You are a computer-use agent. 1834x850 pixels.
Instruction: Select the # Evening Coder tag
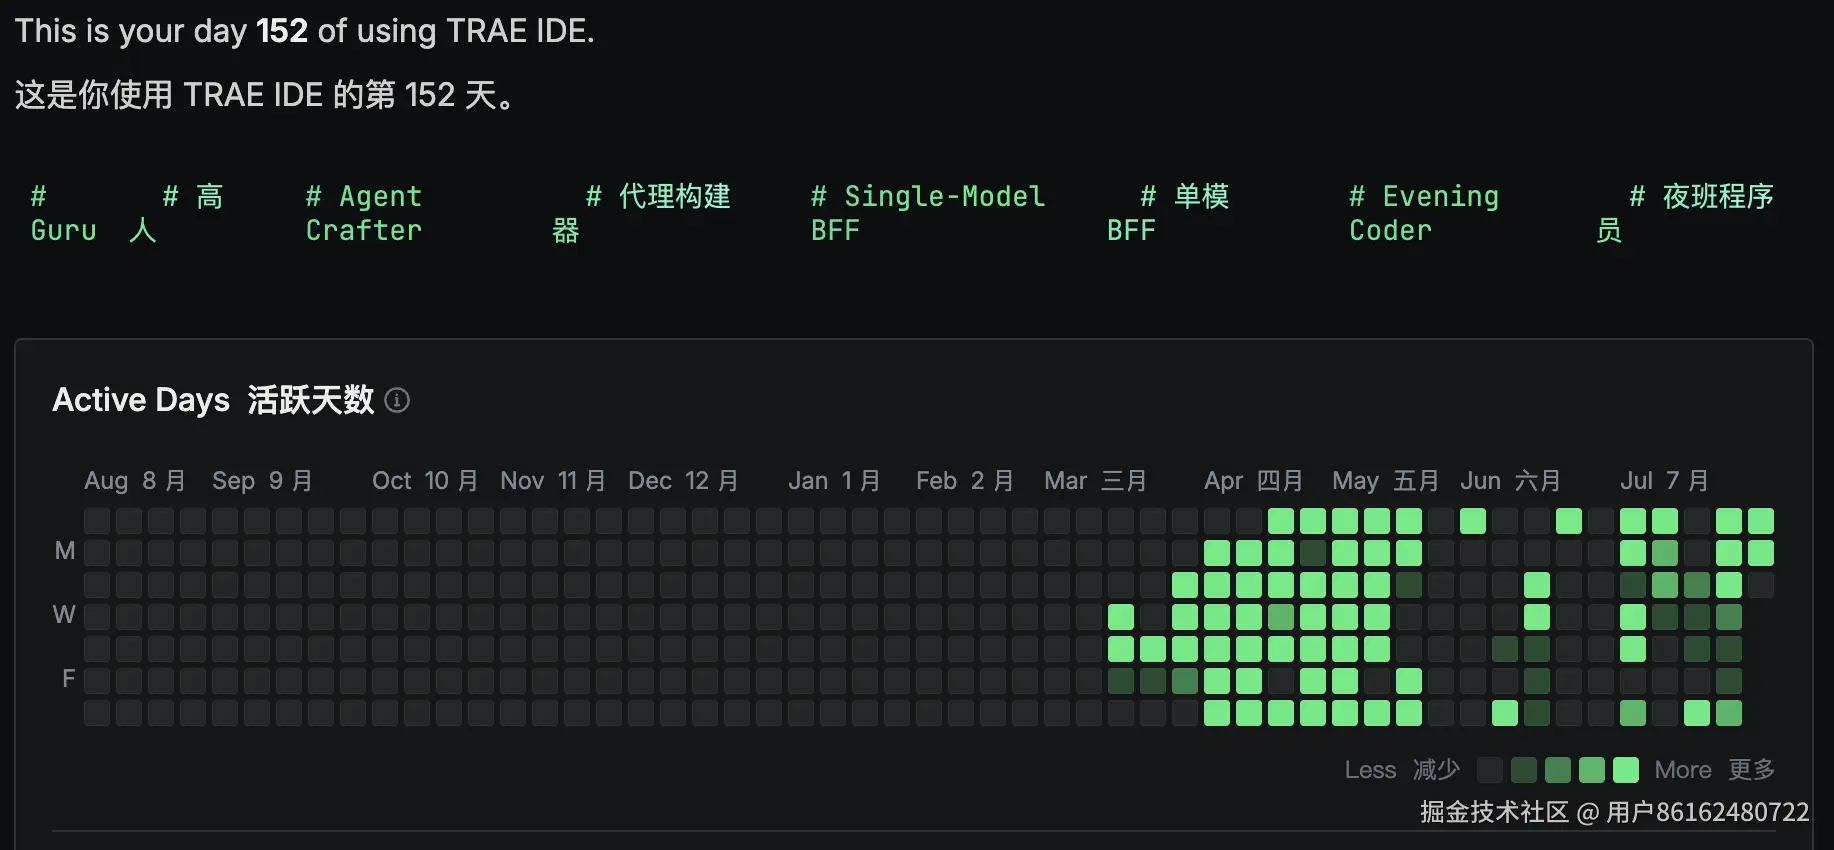coord(1424,213)
